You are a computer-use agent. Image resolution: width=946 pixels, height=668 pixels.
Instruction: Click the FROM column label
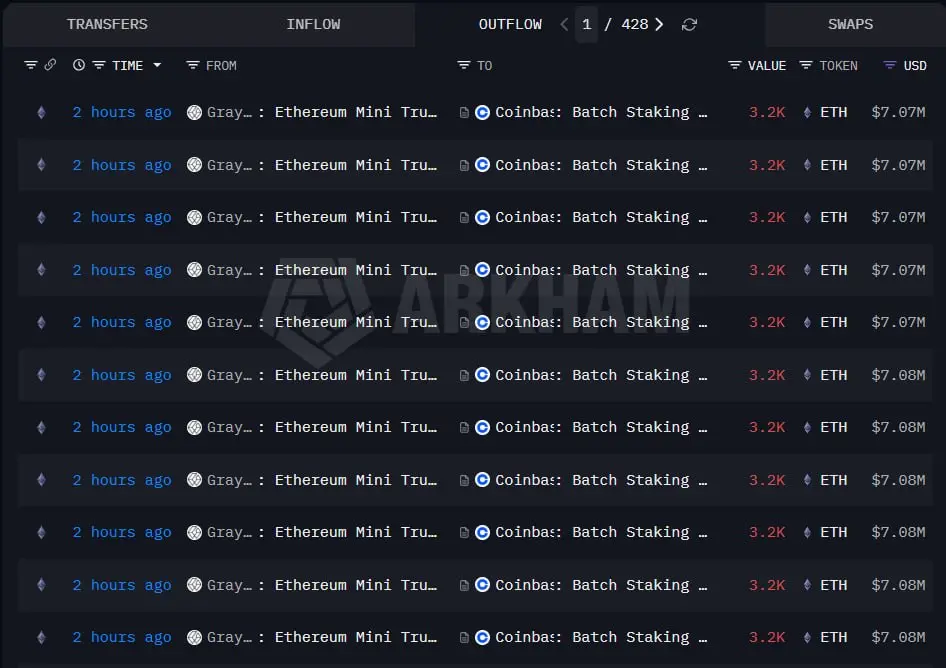tap(221, 65)
